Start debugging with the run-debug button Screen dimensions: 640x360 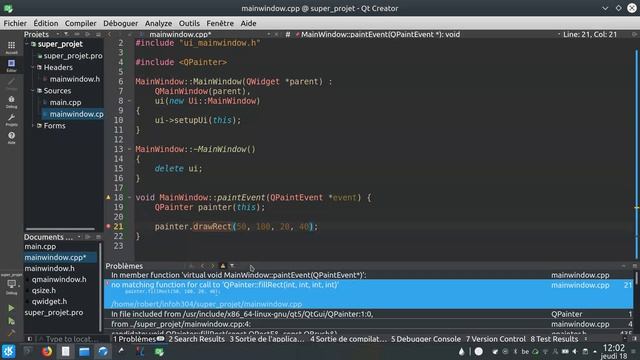(11, 322)
